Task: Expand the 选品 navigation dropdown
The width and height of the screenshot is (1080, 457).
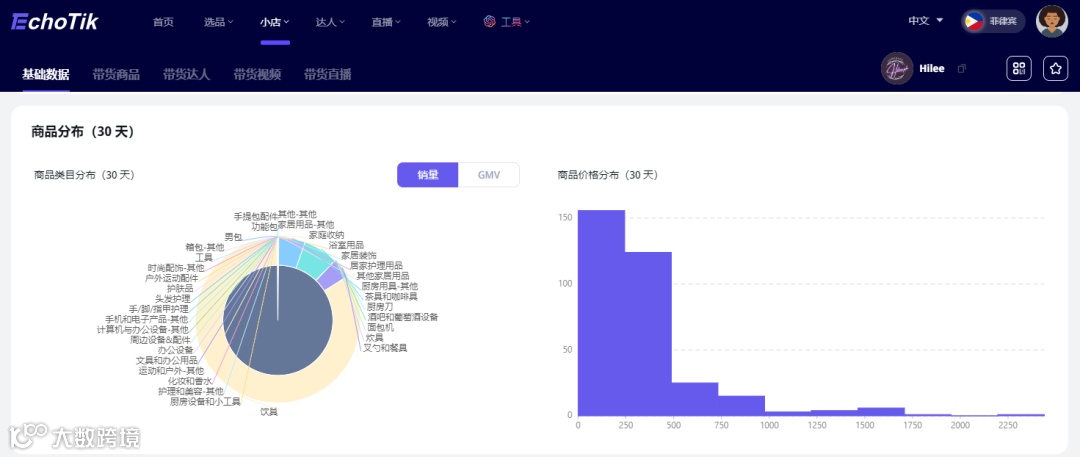Action: [x=218, y=22]
